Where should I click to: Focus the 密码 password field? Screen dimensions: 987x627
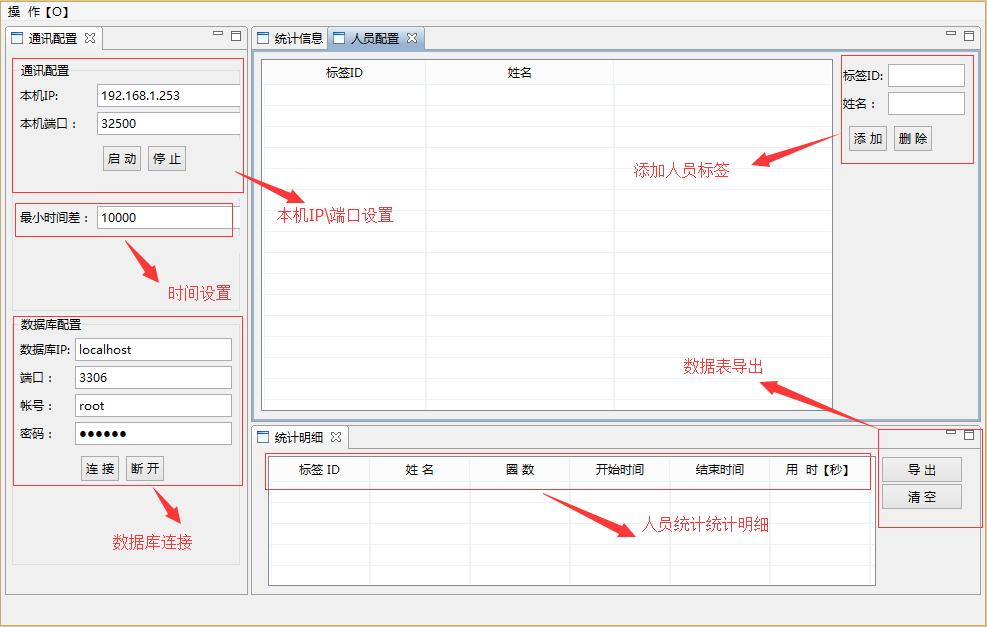(154, 434)
